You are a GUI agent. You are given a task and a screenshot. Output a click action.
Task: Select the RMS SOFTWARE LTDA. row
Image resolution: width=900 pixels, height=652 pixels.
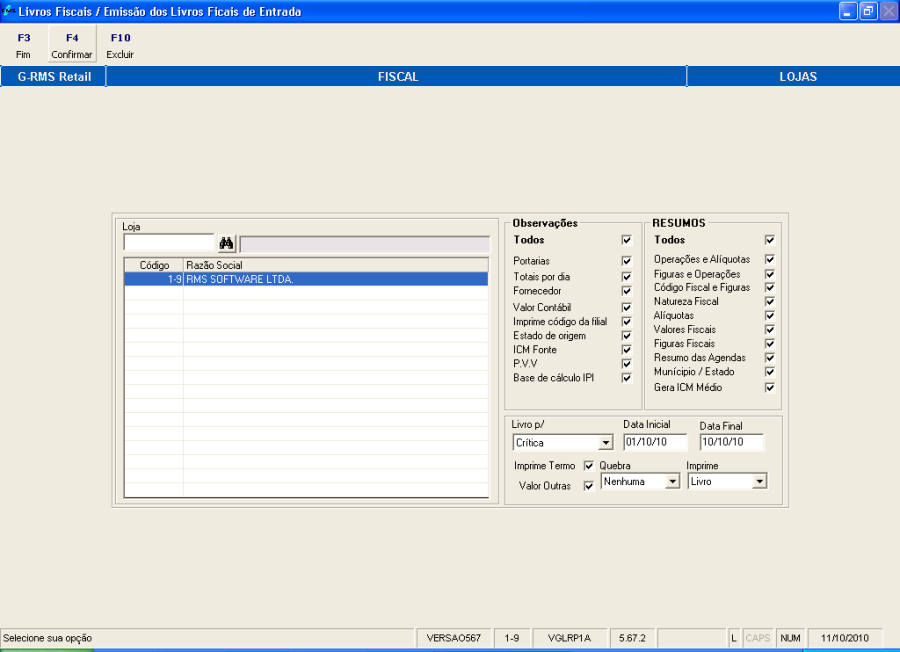(x=307, y=280)
